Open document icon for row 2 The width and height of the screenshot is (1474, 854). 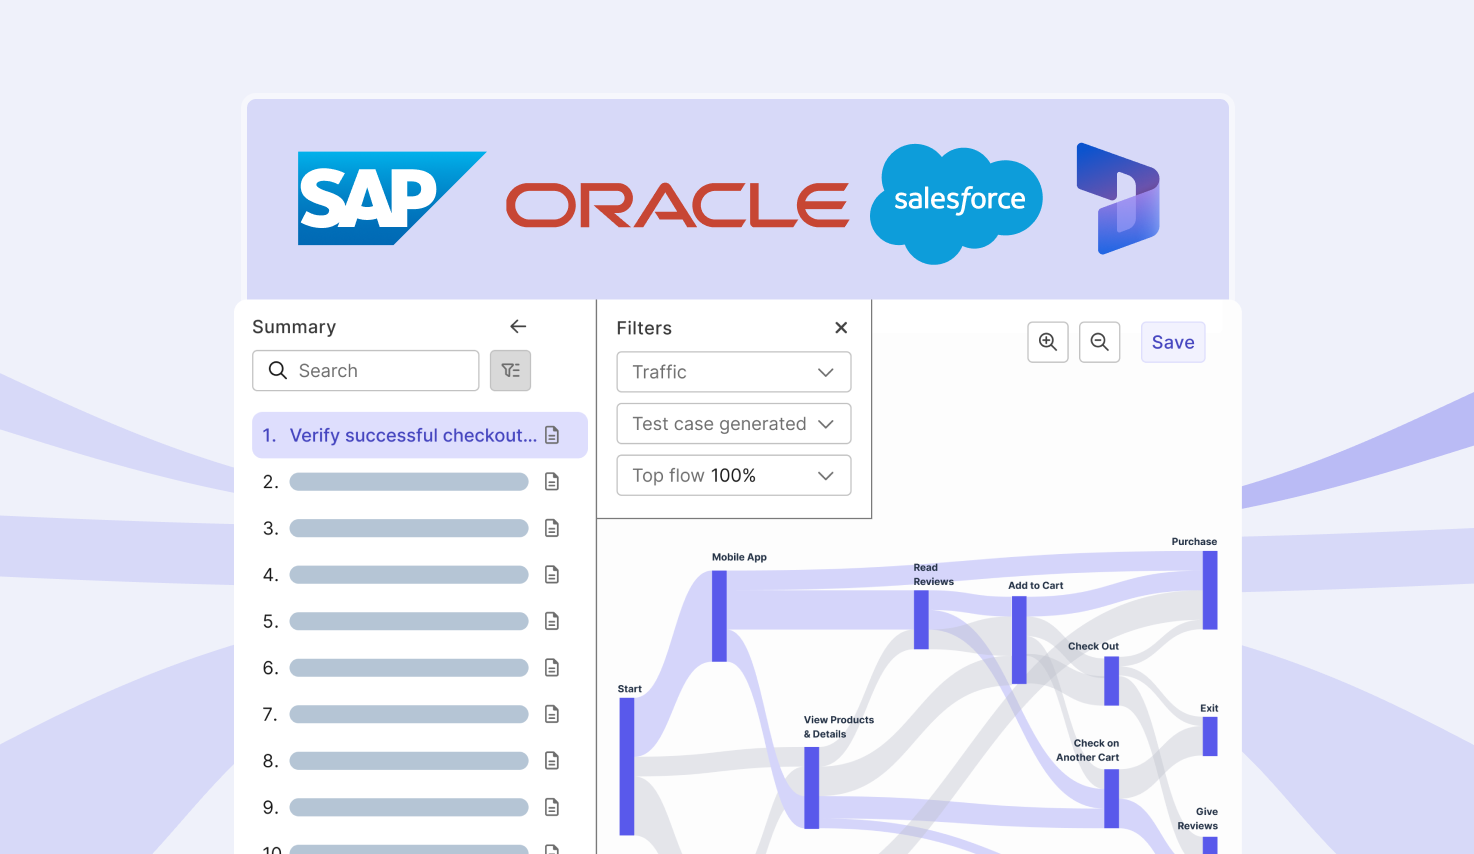tap(552, 482)
